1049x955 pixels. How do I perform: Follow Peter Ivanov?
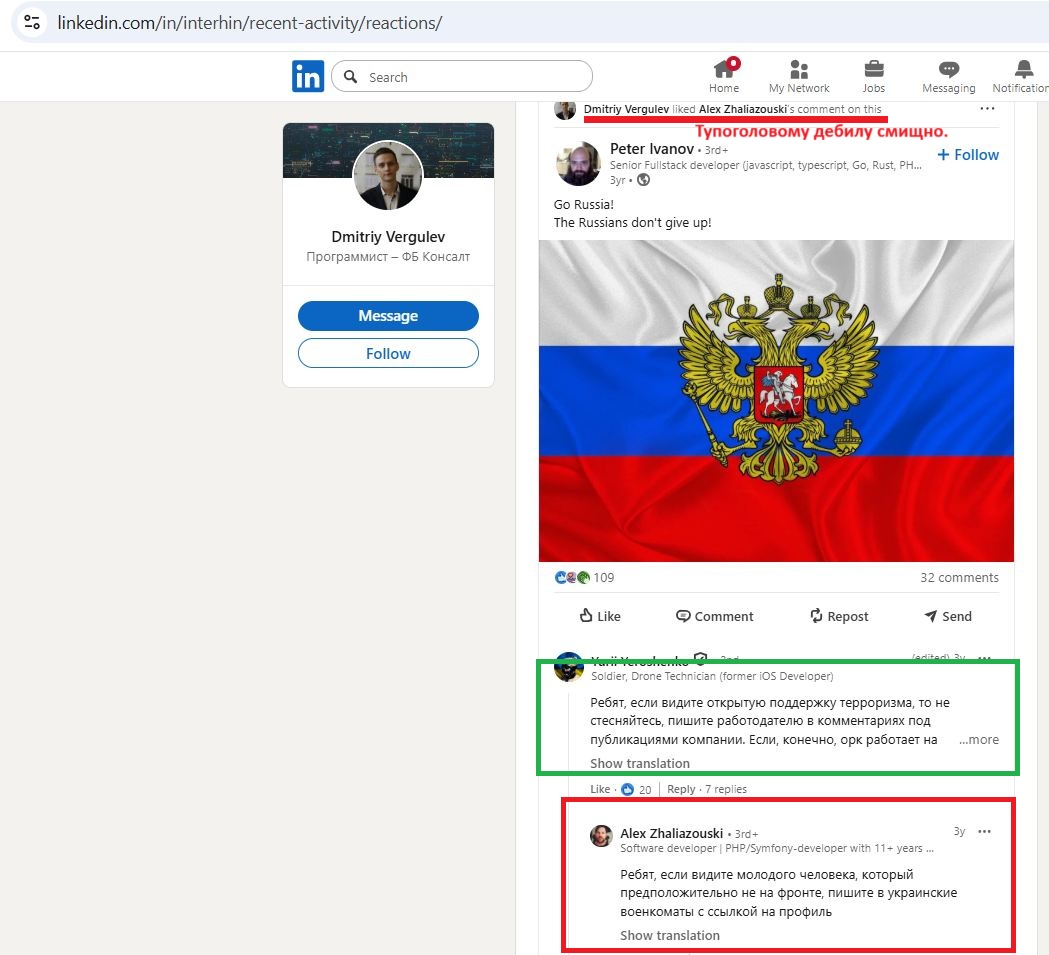[x=966, y=154]
